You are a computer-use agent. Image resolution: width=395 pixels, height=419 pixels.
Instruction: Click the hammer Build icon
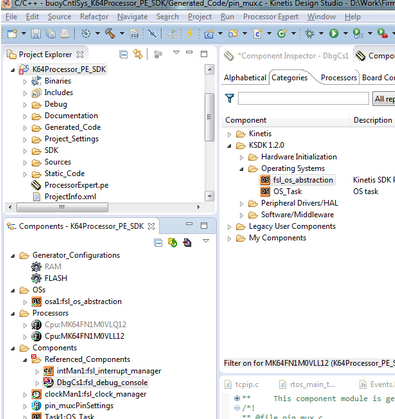(x=110, y=33)
